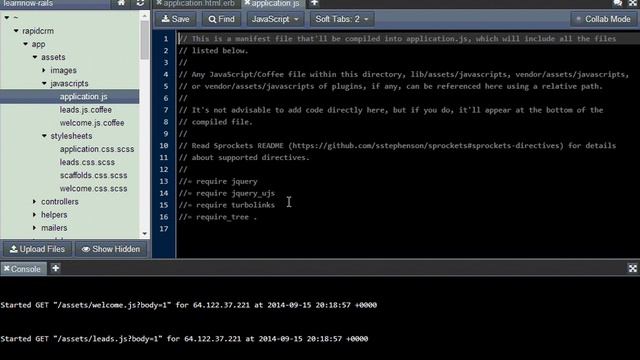Viewport: 640px width, 360px height.
Task: Click the home icon above the file tree
Action: (121, 3)
